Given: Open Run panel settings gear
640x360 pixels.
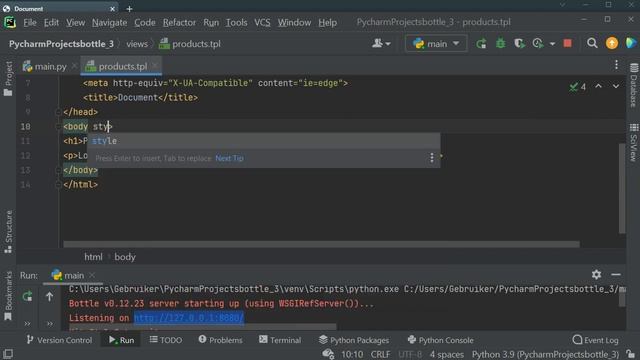Looking at the screenshot, I should tap(596, 275).
